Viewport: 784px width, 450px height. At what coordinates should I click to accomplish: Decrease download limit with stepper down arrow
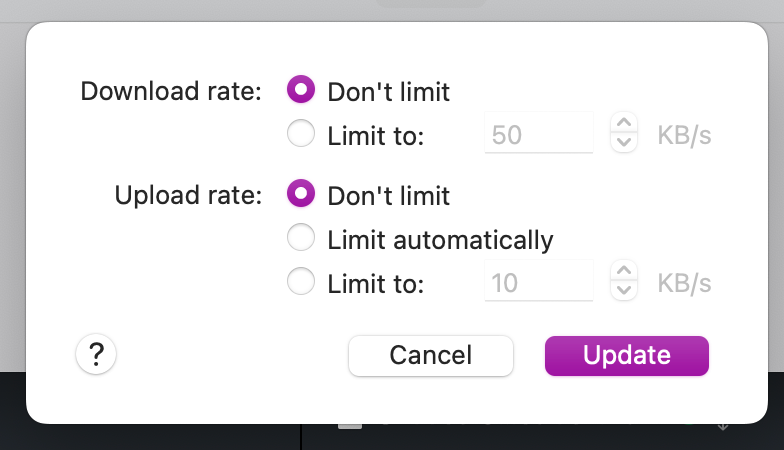pos(623,143)
